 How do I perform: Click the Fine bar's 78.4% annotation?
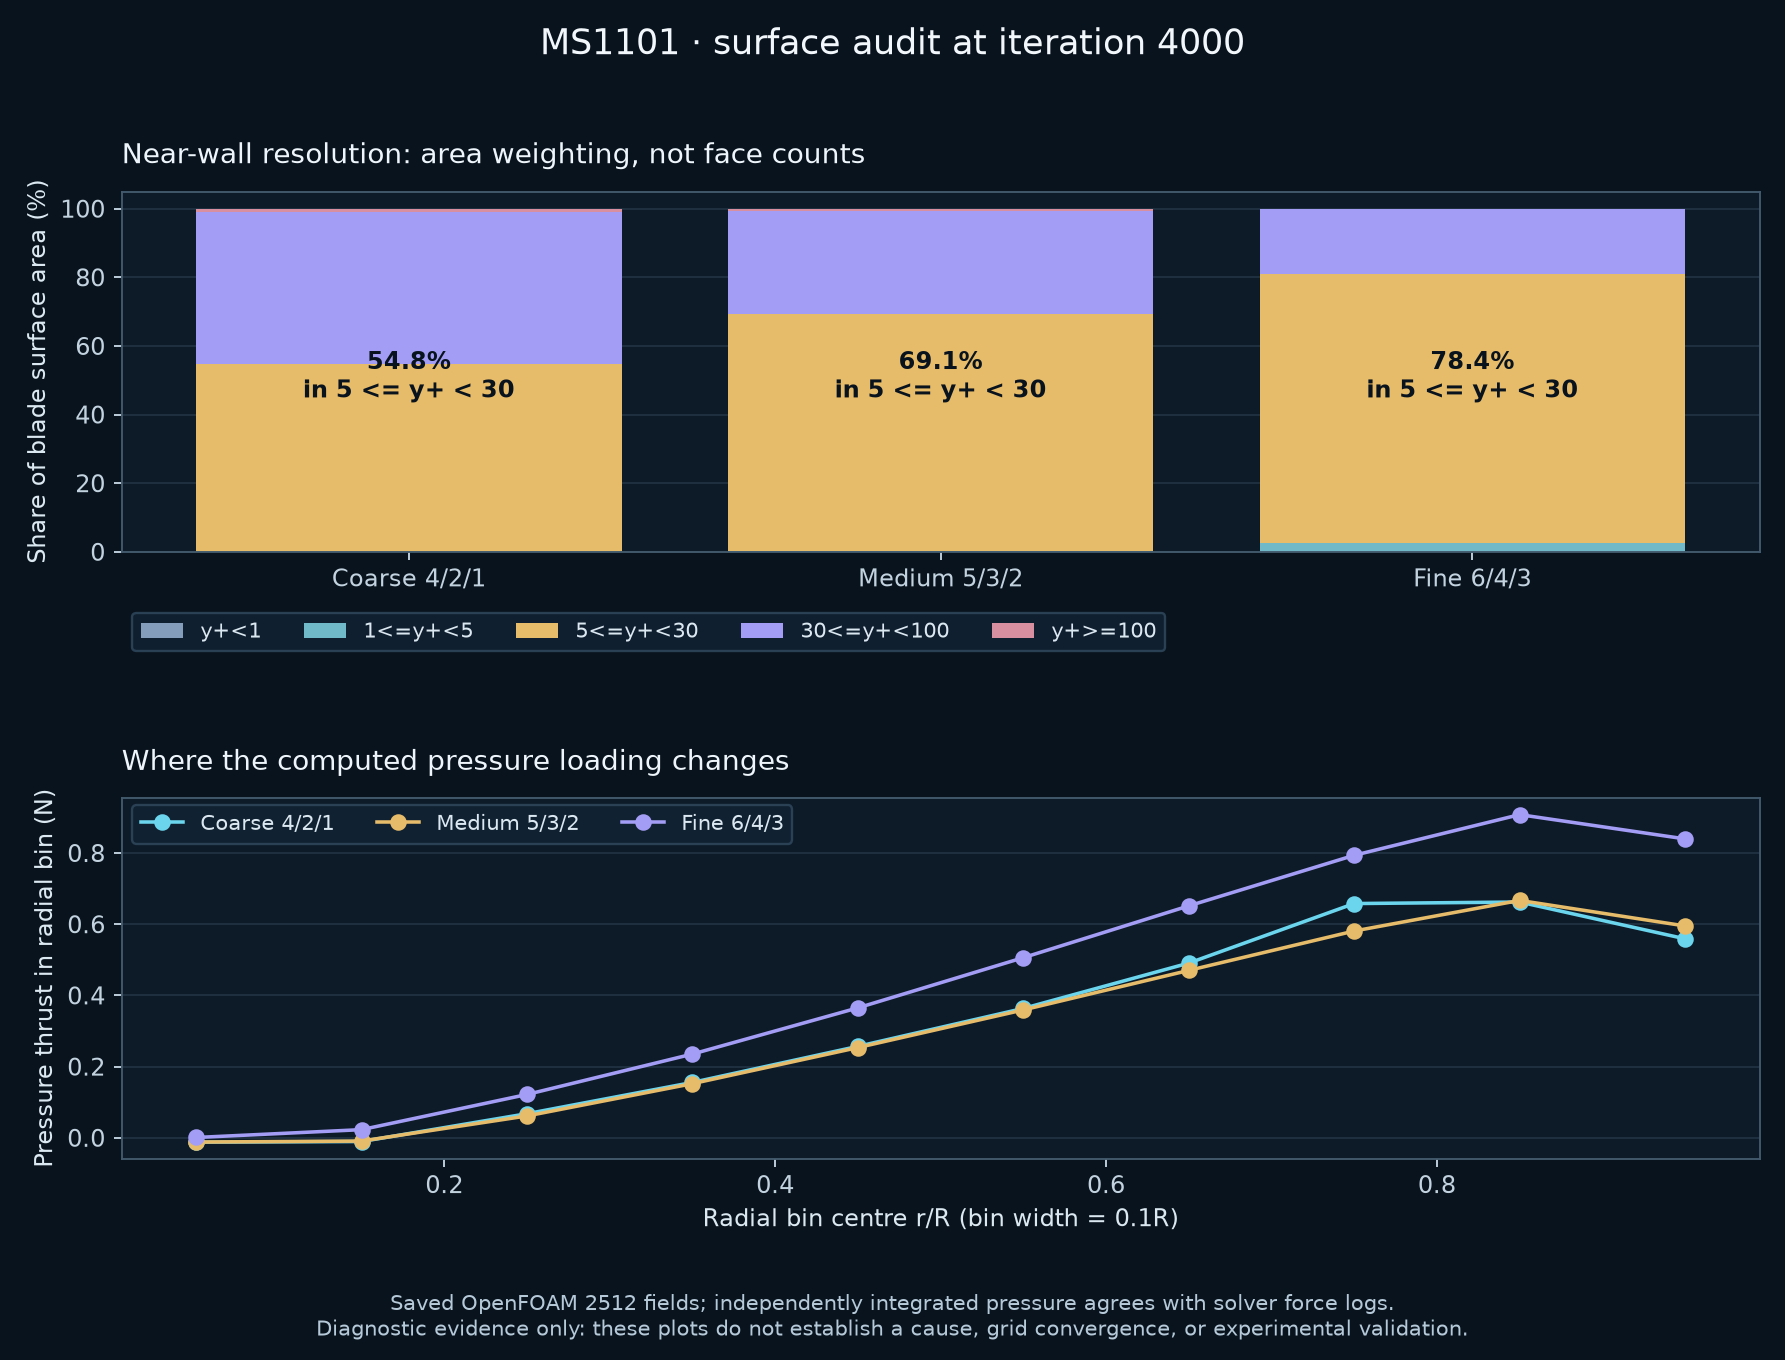(1472, 375)
